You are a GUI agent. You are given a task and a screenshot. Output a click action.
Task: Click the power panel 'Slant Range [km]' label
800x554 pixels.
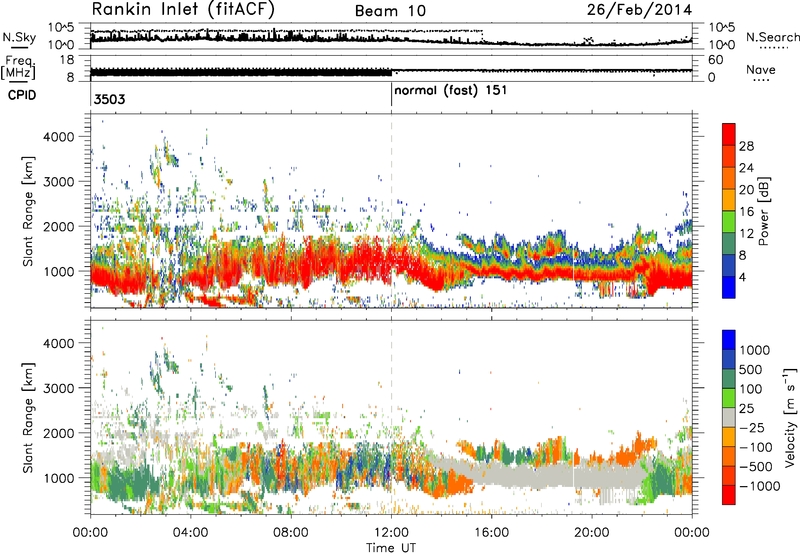click(x=28, y=211)
